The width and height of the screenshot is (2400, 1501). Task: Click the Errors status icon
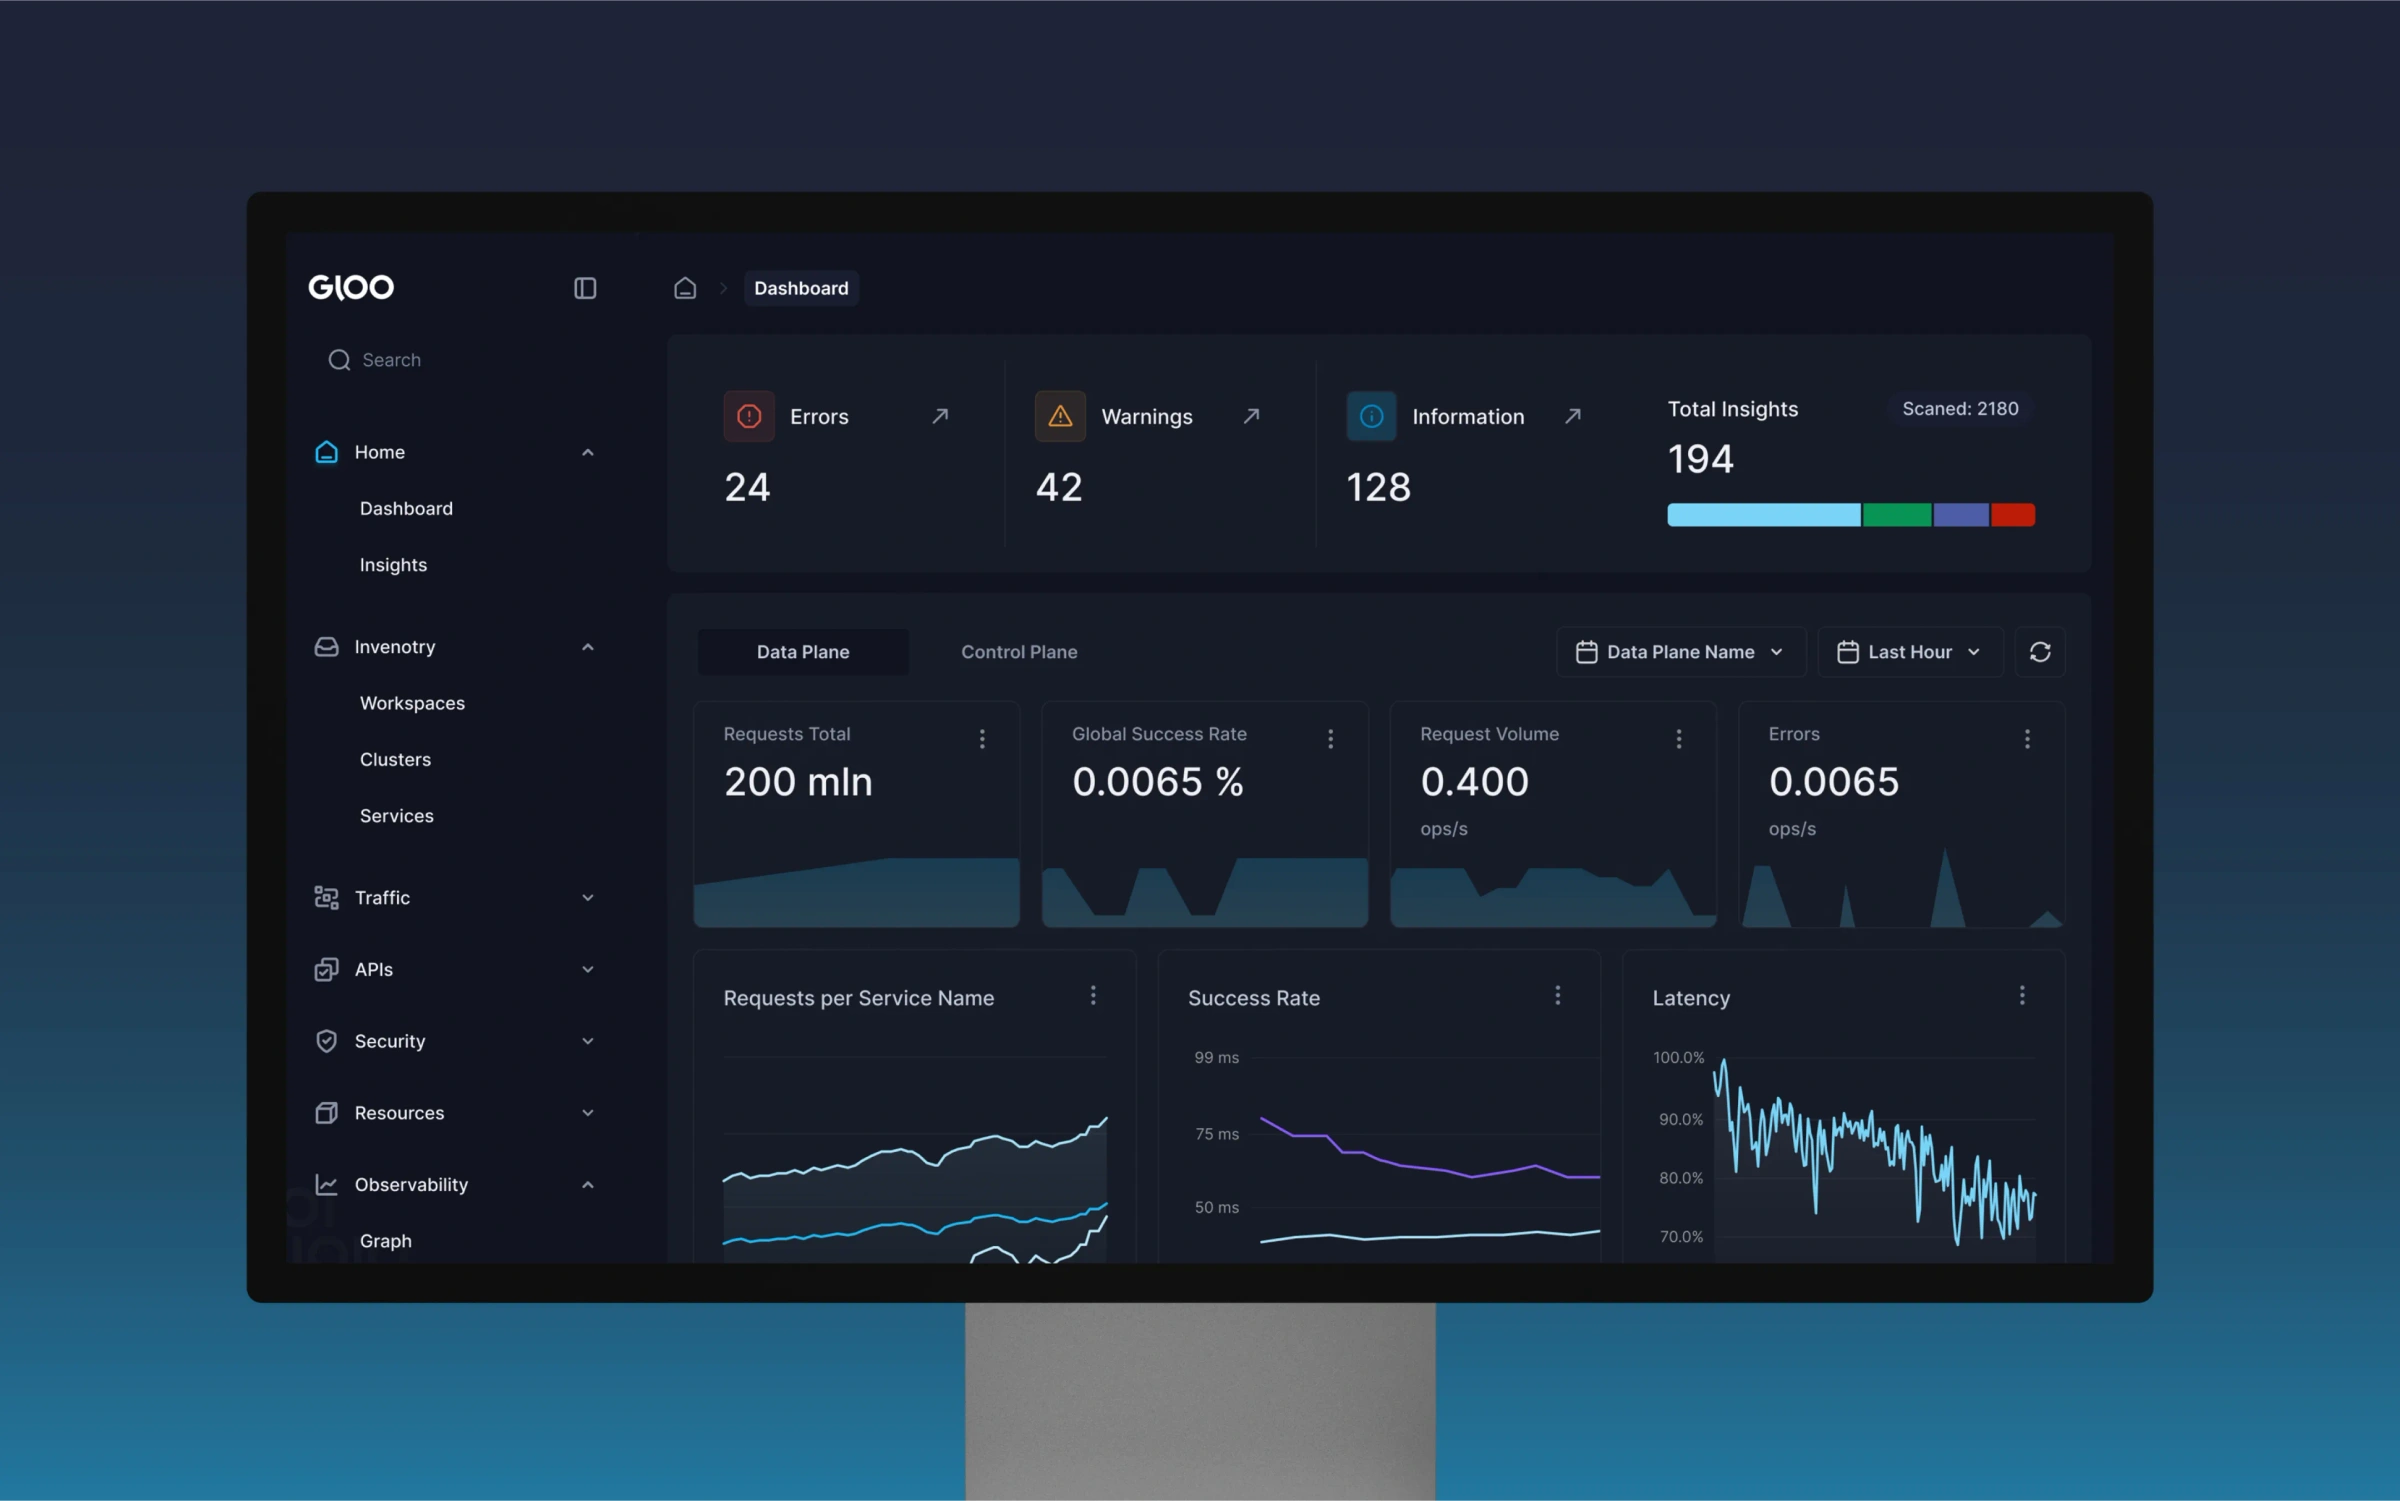click(x=749, y=415)
